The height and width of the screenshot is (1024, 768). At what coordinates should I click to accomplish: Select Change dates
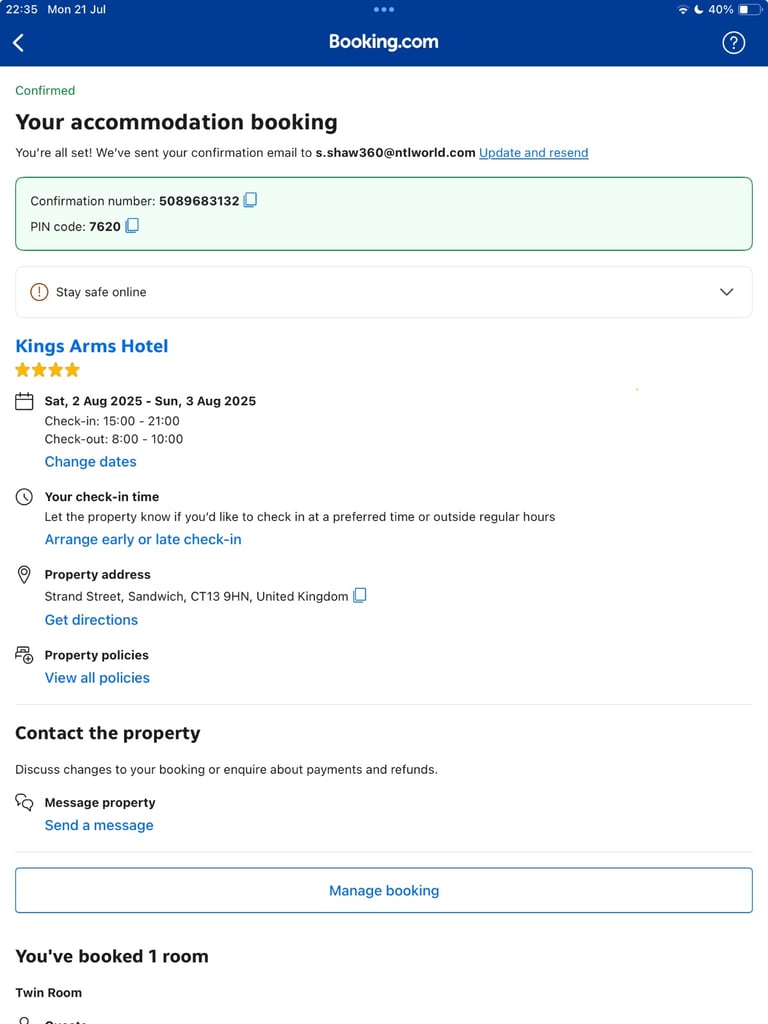(x=91, y=462)
